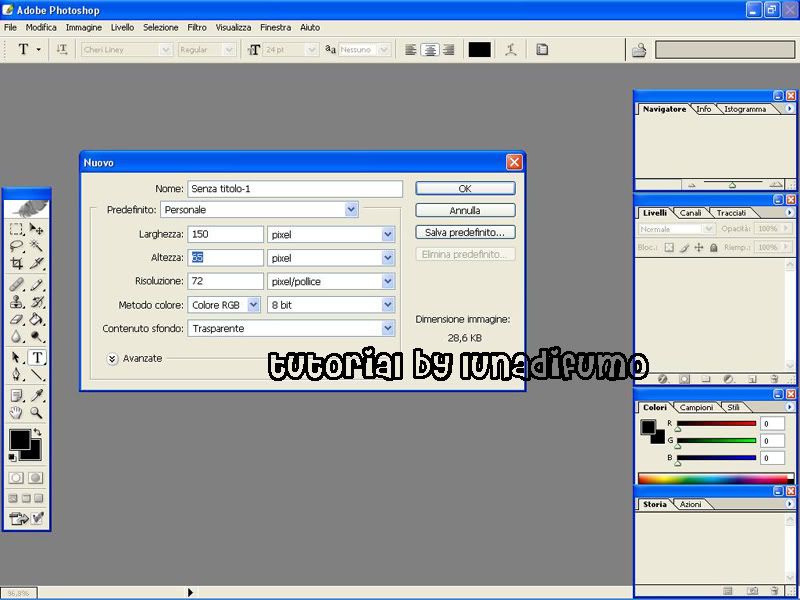Right align text in options bar
The width and height of the screenshot is (800, 600).
pos(448,49)
